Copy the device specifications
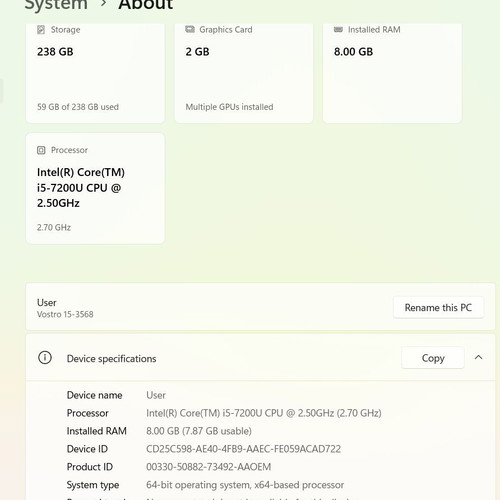The width and height of the screenshot is (500, 500). coord(433,358)
